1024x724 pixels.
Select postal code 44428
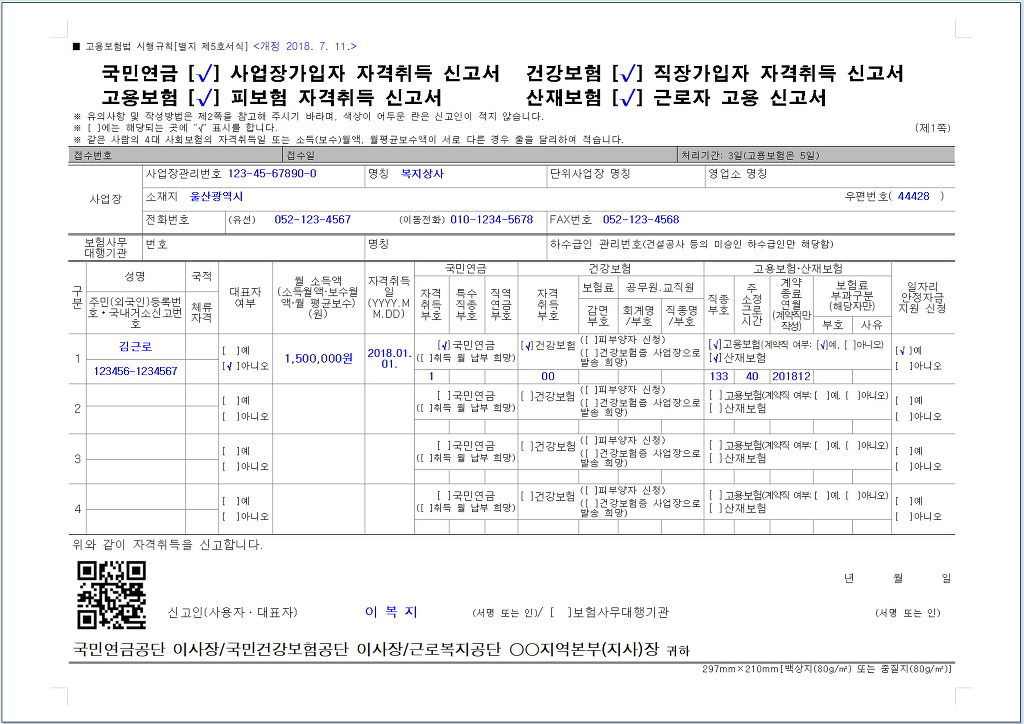click(x=914, y=197)
